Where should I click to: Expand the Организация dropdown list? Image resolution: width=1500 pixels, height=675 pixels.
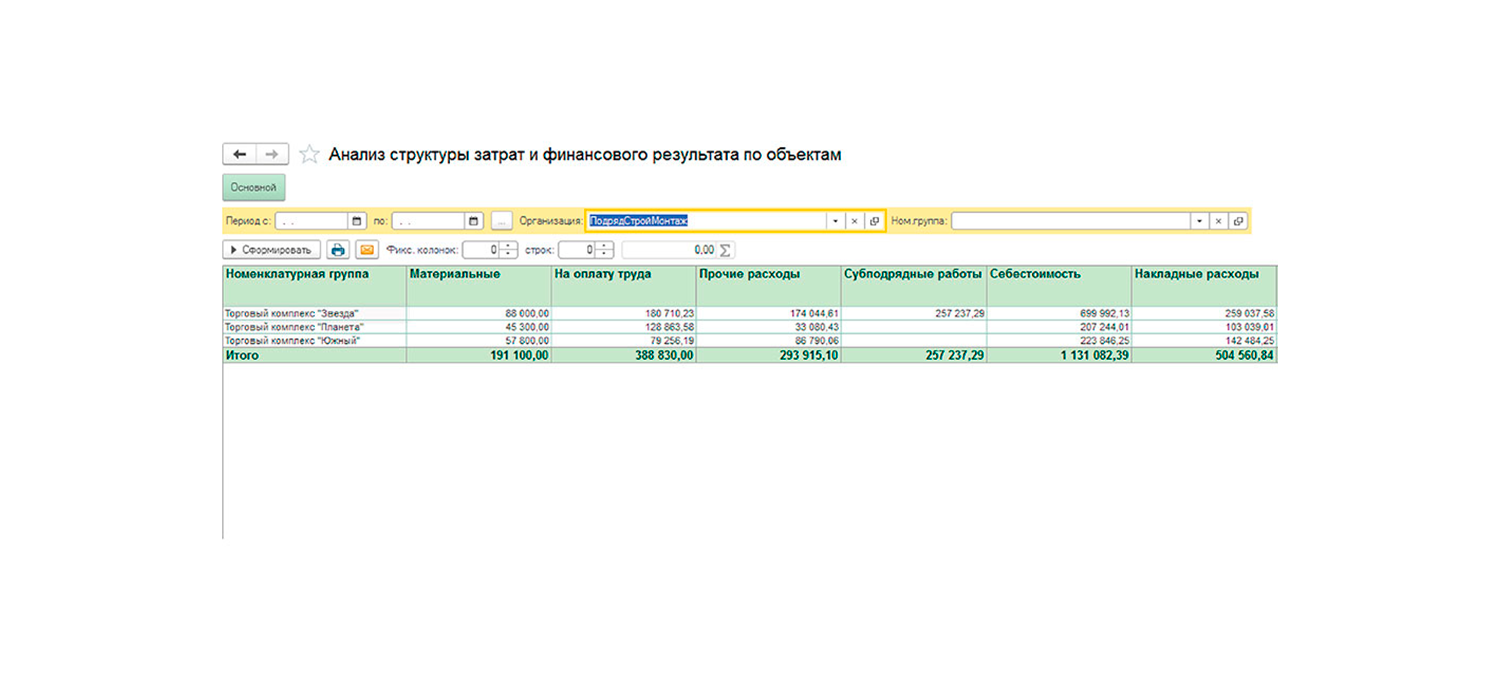(x=835, y=221)
